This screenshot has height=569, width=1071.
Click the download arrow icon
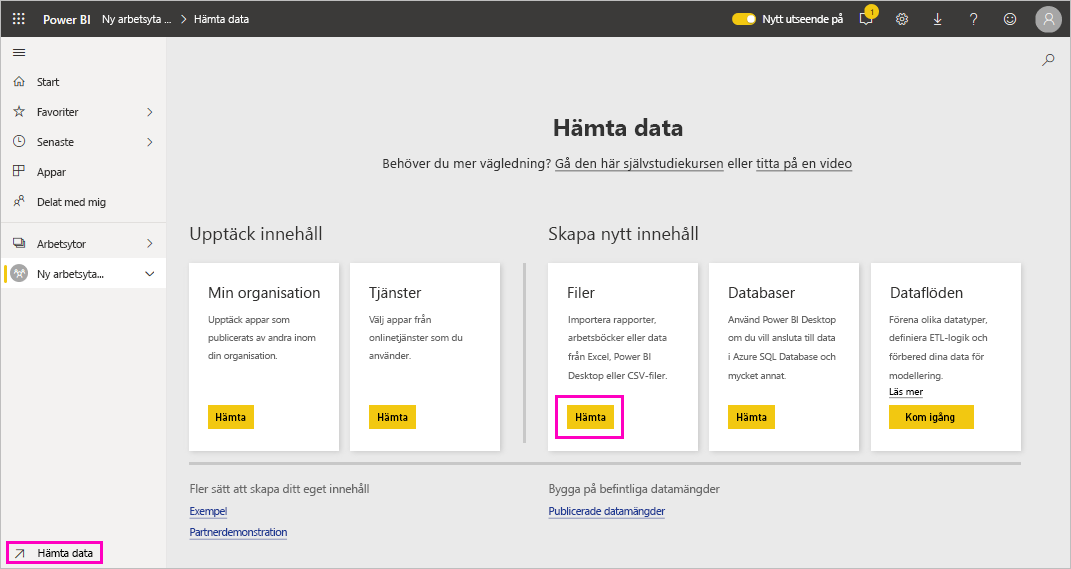[937, 19]
